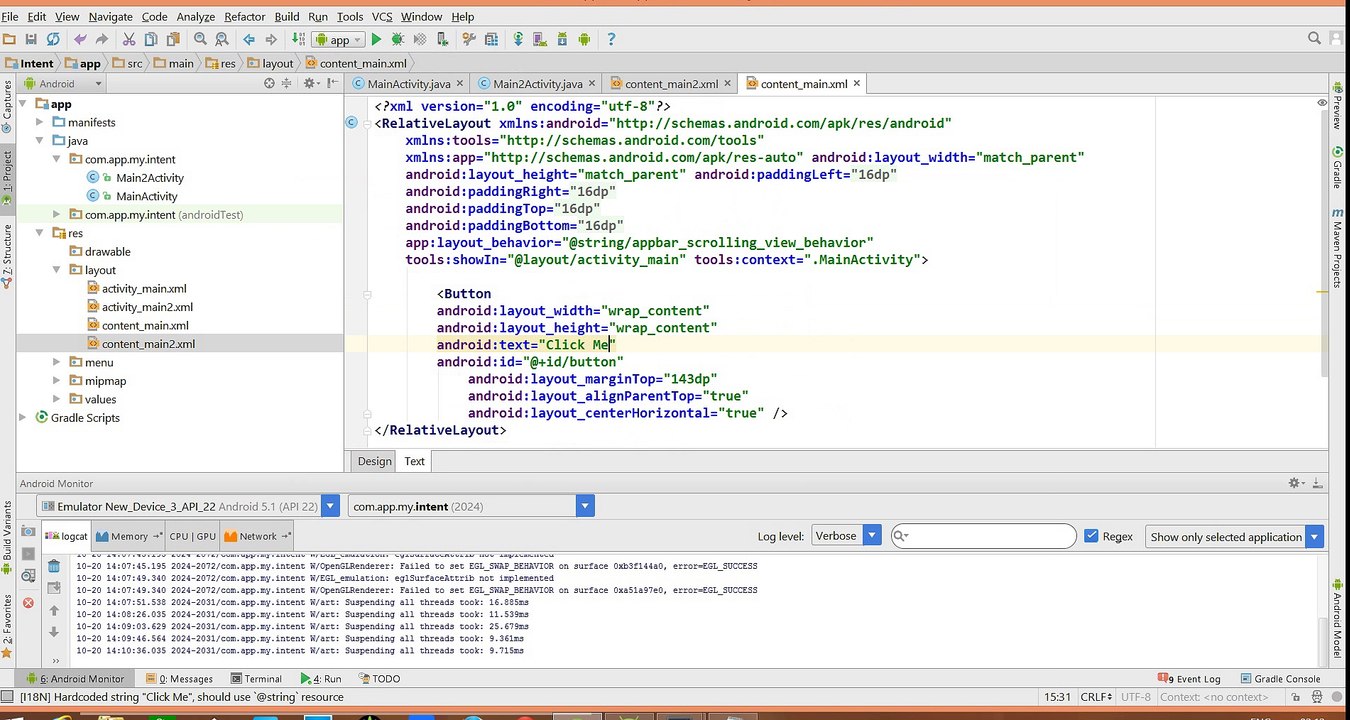Viewport: 1350px width, 720px height.
Task: Open the Refactor menu
Action: 244,16
